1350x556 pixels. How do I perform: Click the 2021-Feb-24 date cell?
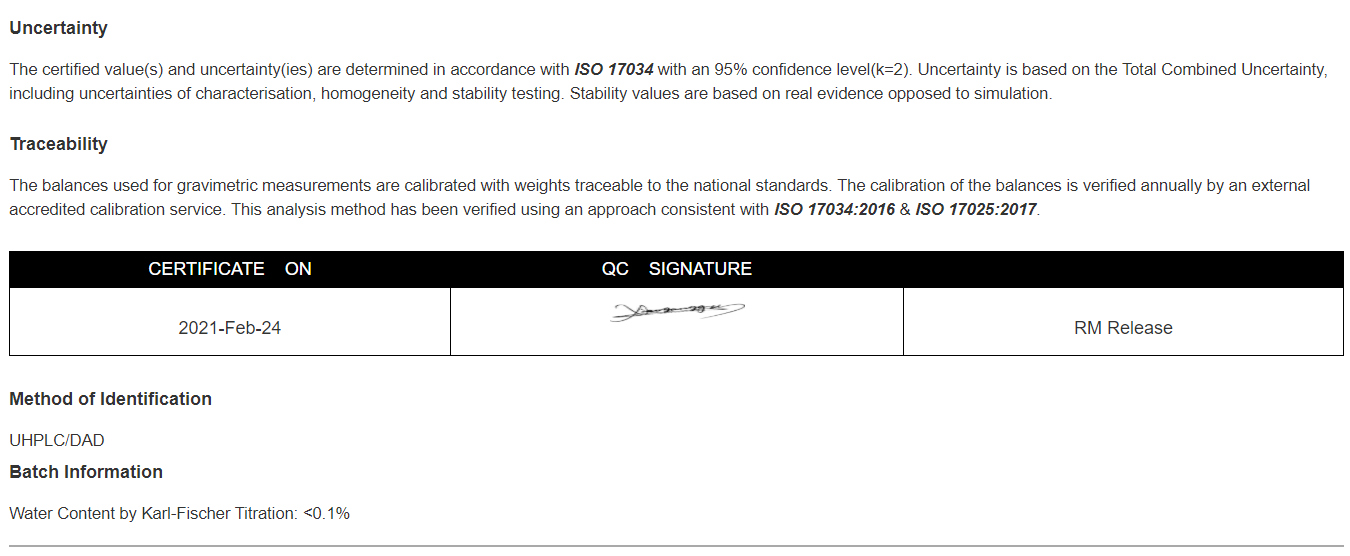click(x=230, y=328)
